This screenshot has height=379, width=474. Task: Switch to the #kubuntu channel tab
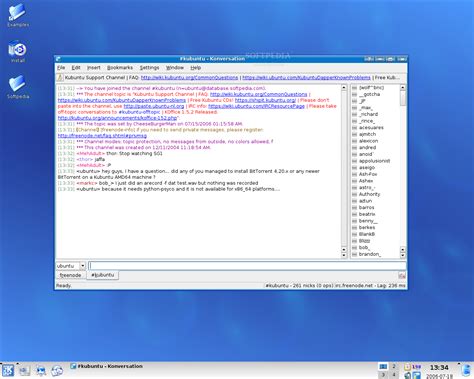(103, 275)
